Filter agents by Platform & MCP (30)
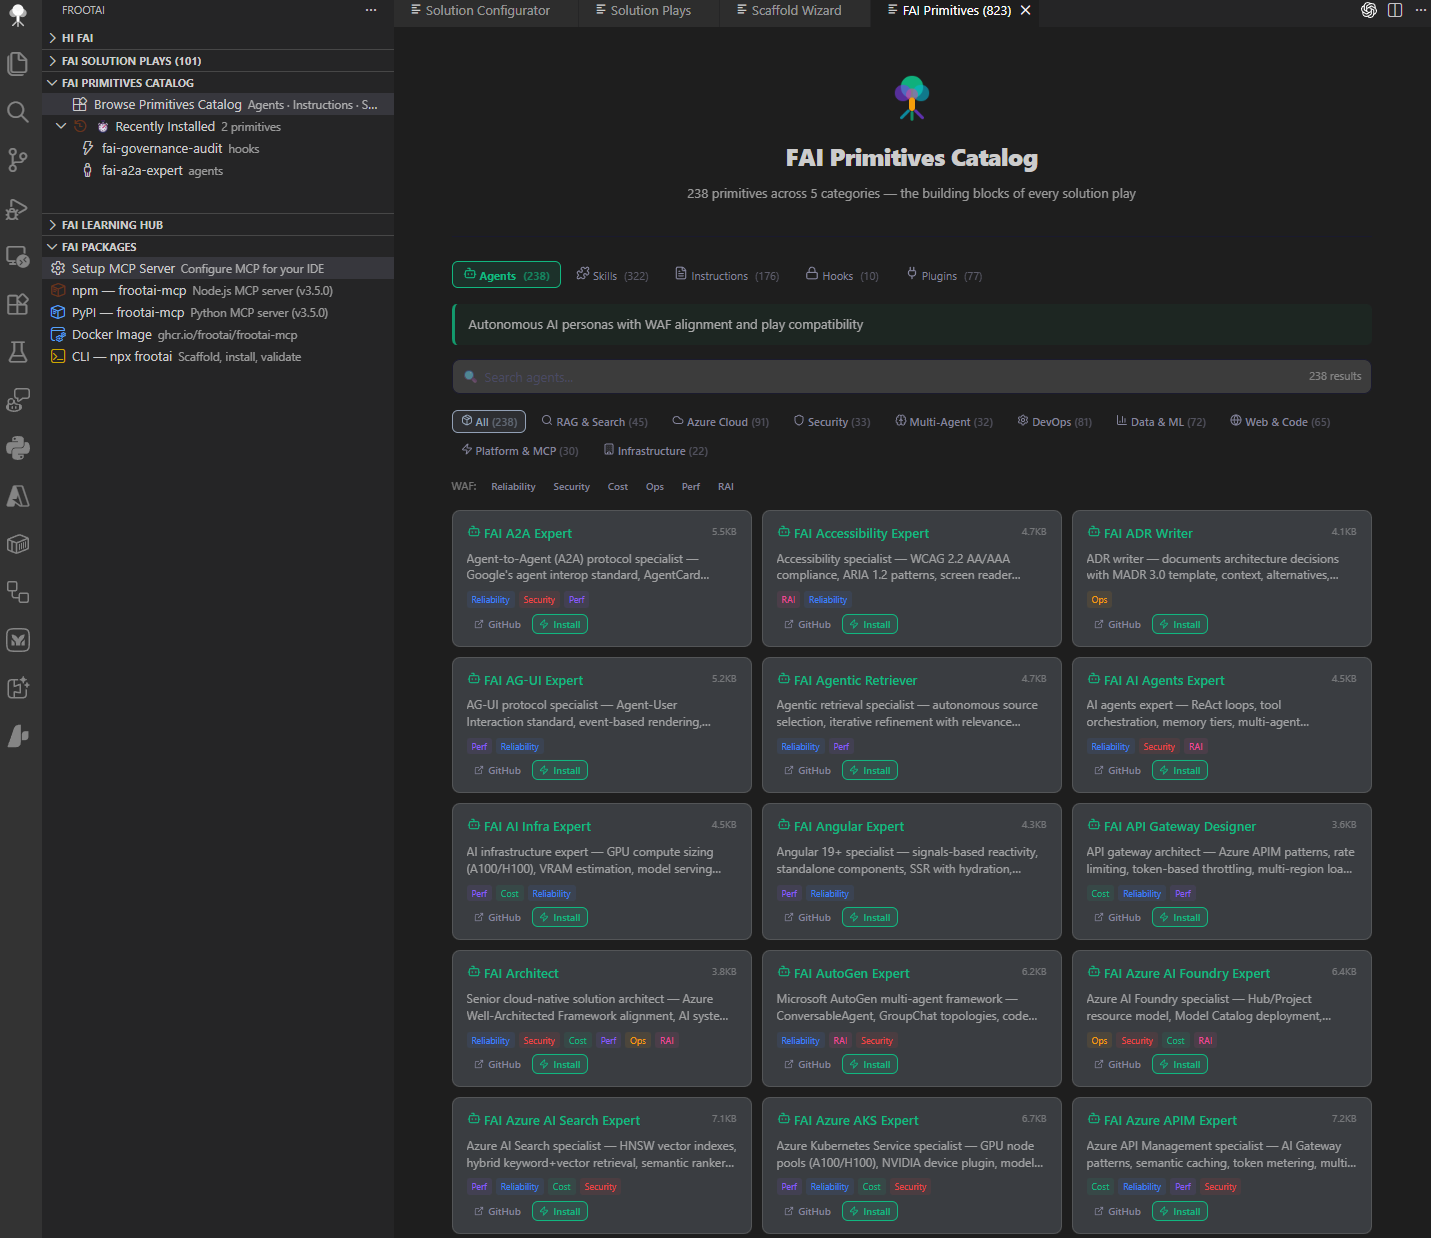 519,451
